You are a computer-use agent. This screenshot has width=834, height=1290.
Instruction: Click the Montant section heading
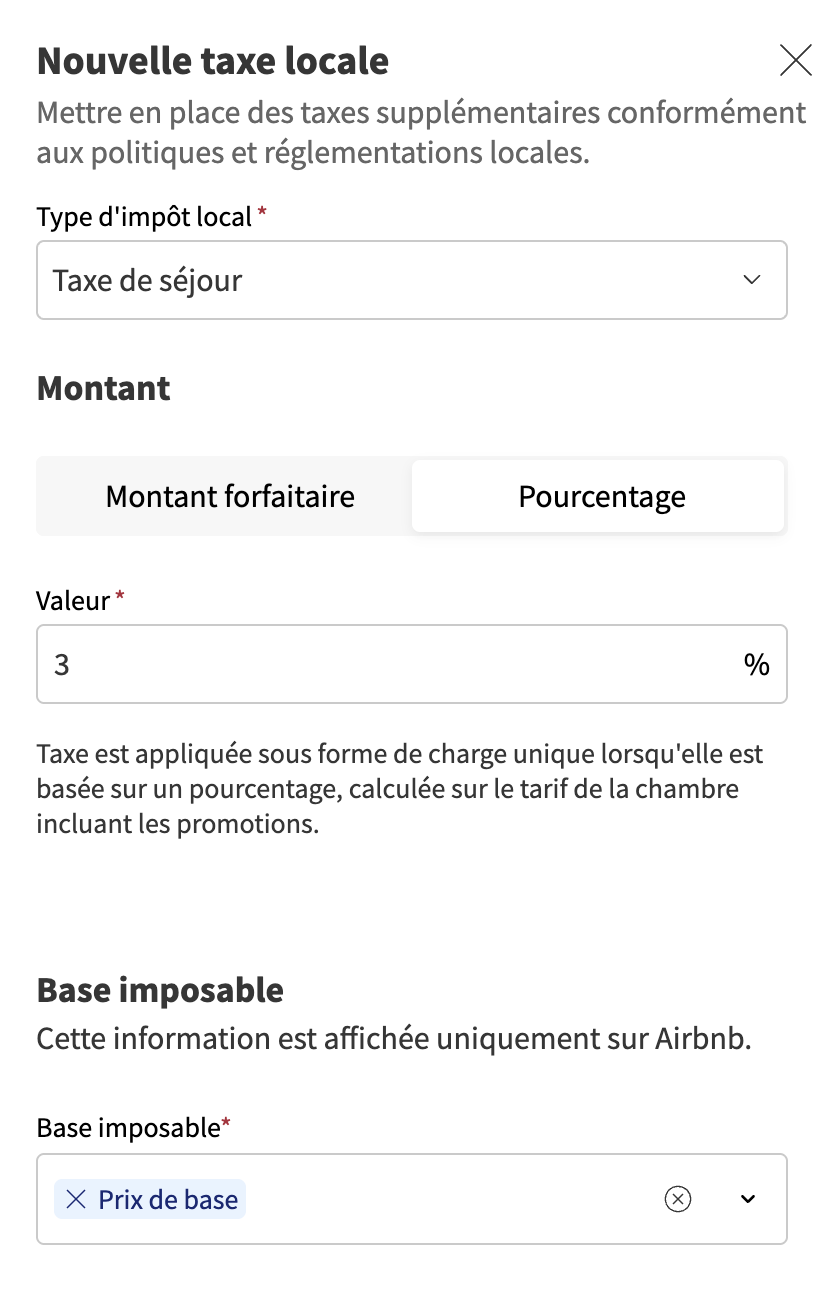(104, 388)
